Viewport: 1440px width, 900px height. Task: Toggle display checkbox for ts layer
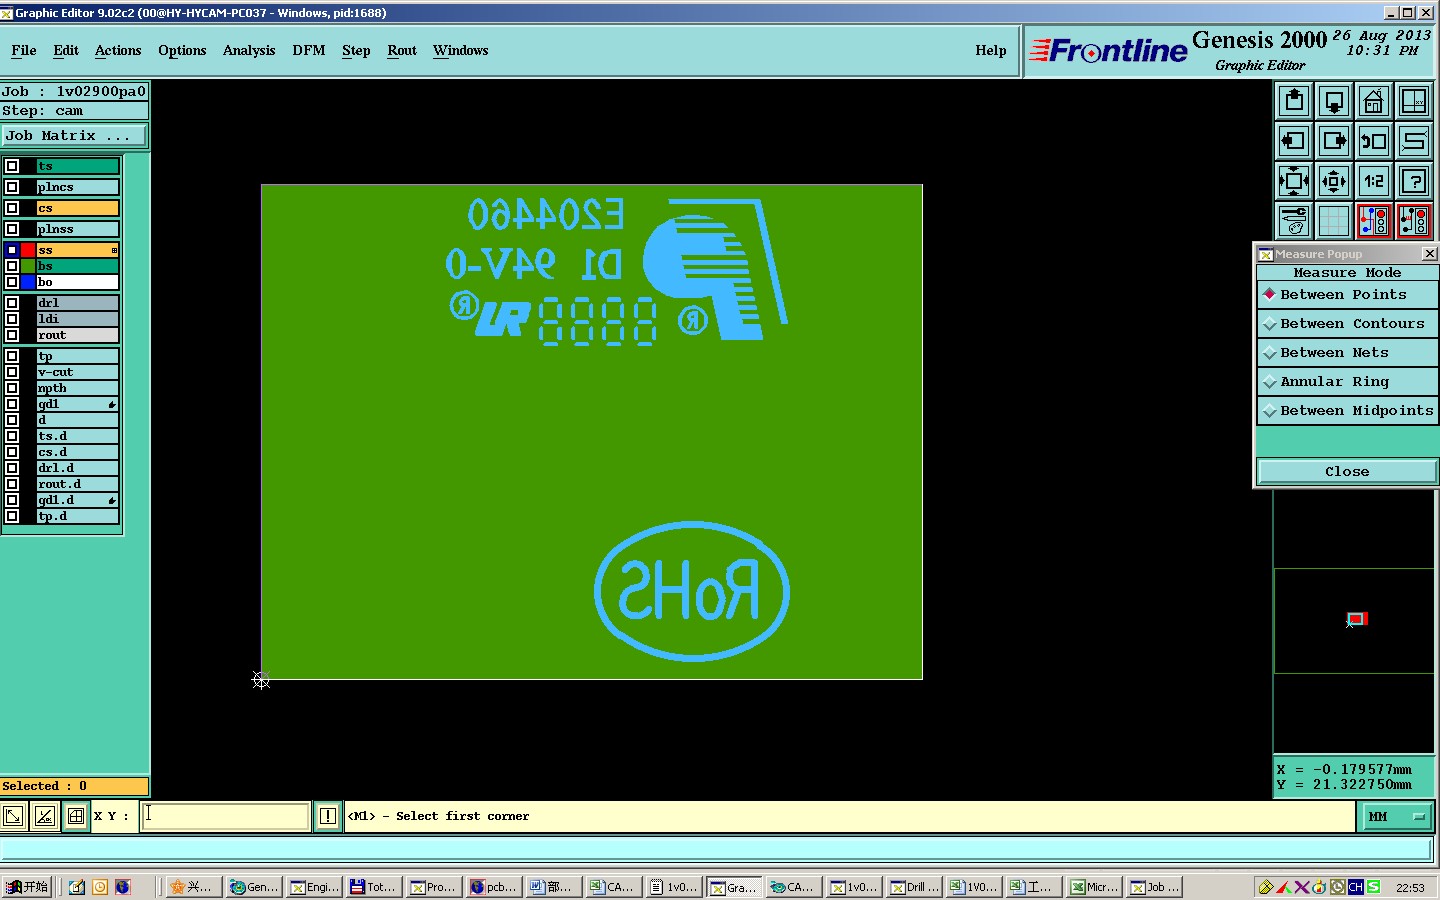(x=12, y=166)
